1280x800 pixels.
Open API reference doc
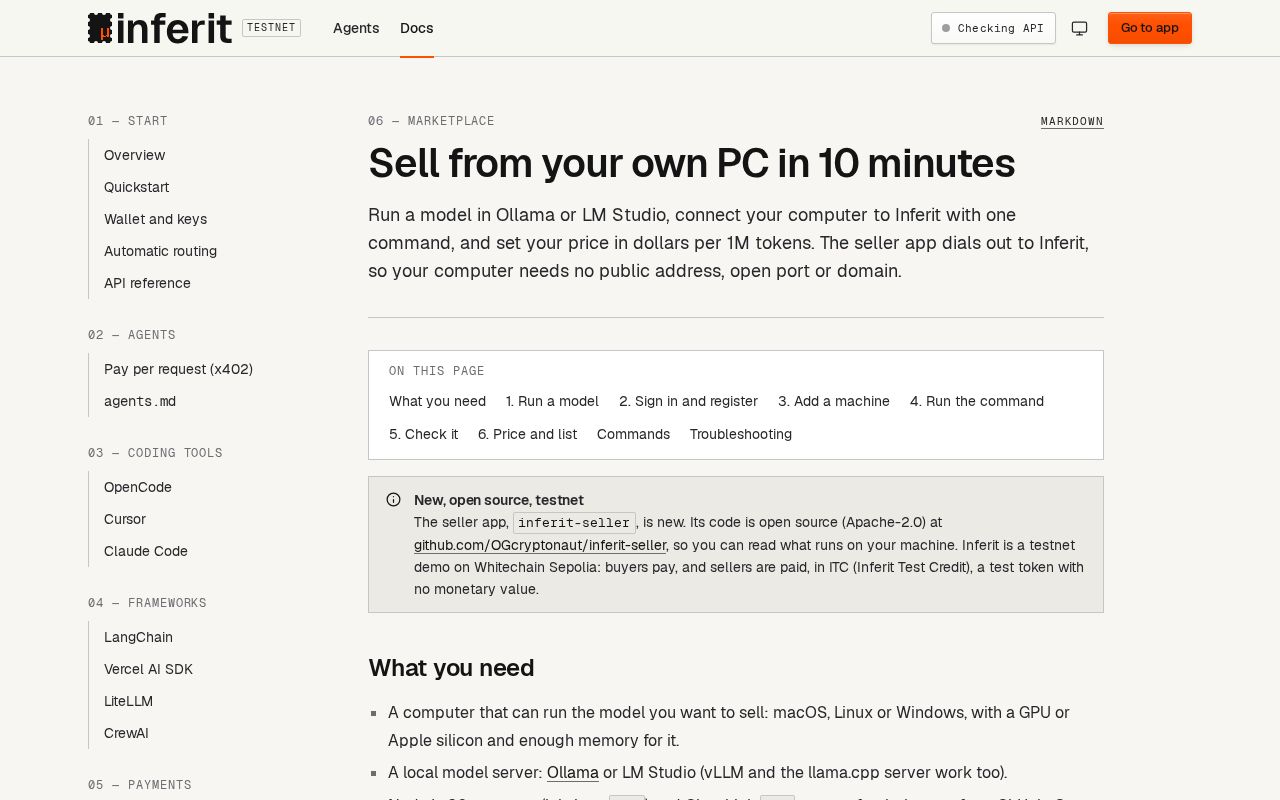click(x=148, y=283)
